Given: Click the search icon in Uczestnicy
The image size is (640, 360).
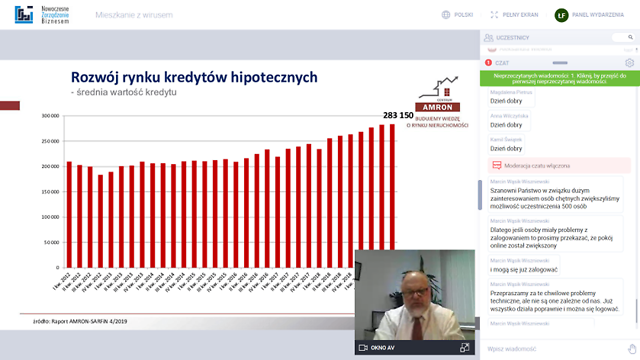Looking at the screenshot, I should 630,37.
